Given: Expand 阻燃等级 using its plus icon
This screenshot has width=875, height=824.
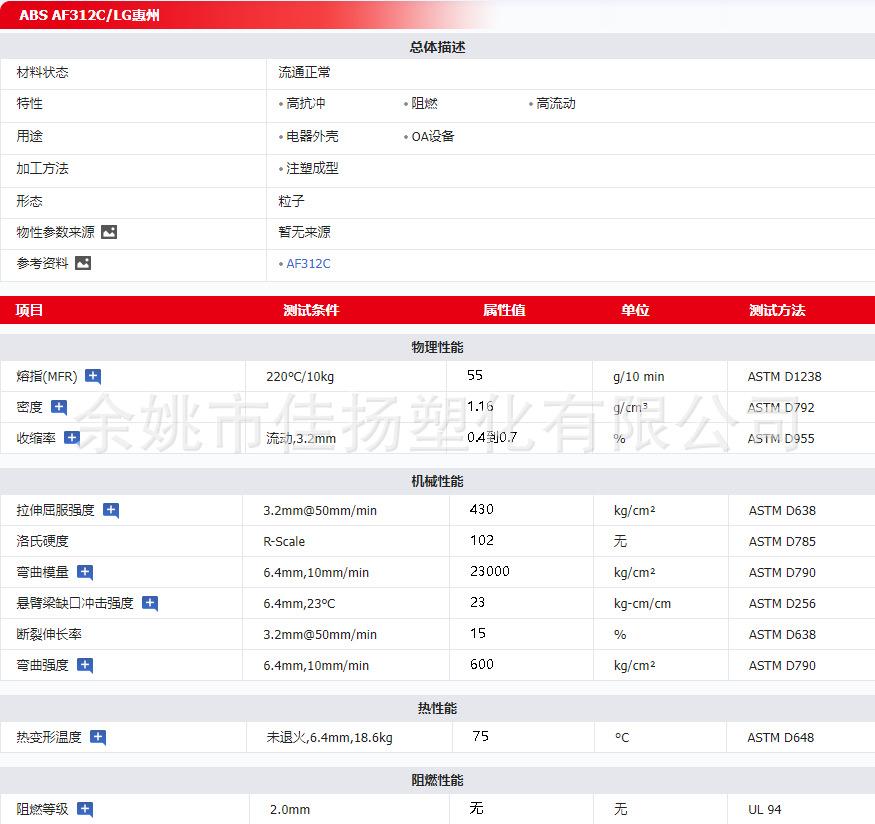Looking at the screenshot, I should tap(85, 809).
